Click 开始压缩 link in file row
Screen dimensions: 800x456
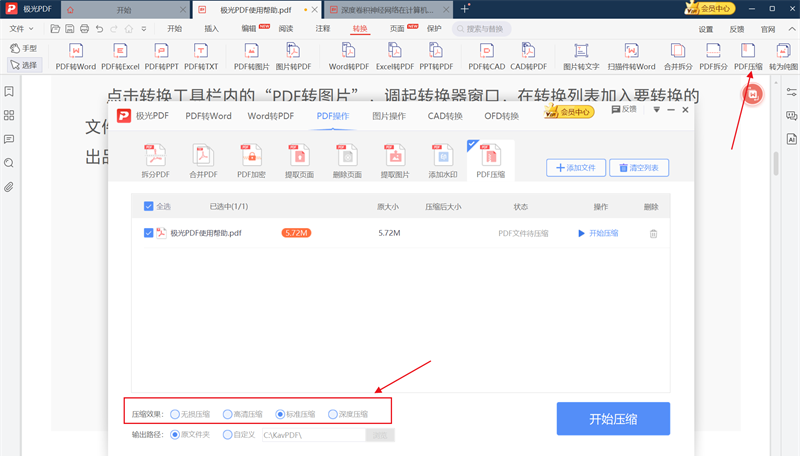[x=598, y=233]
